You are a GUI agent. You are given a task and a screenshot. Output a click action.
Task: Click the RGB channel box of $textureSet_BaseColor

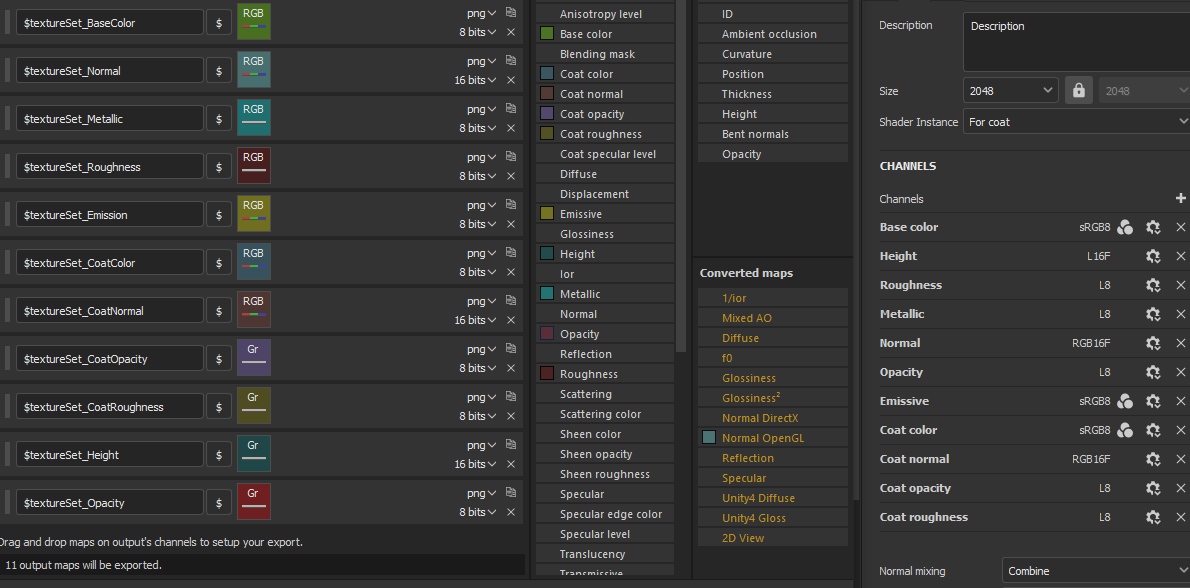pos(253,22)
